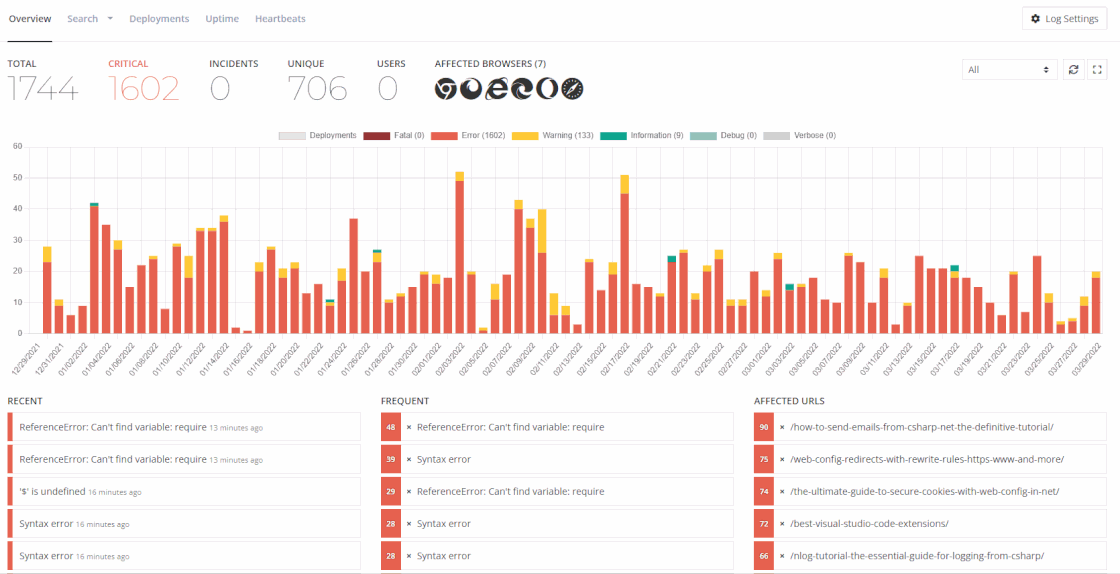Click the Edge browser icon
Screen dimensions: 1120x574
pyautogui.click(x=521, y=89)
